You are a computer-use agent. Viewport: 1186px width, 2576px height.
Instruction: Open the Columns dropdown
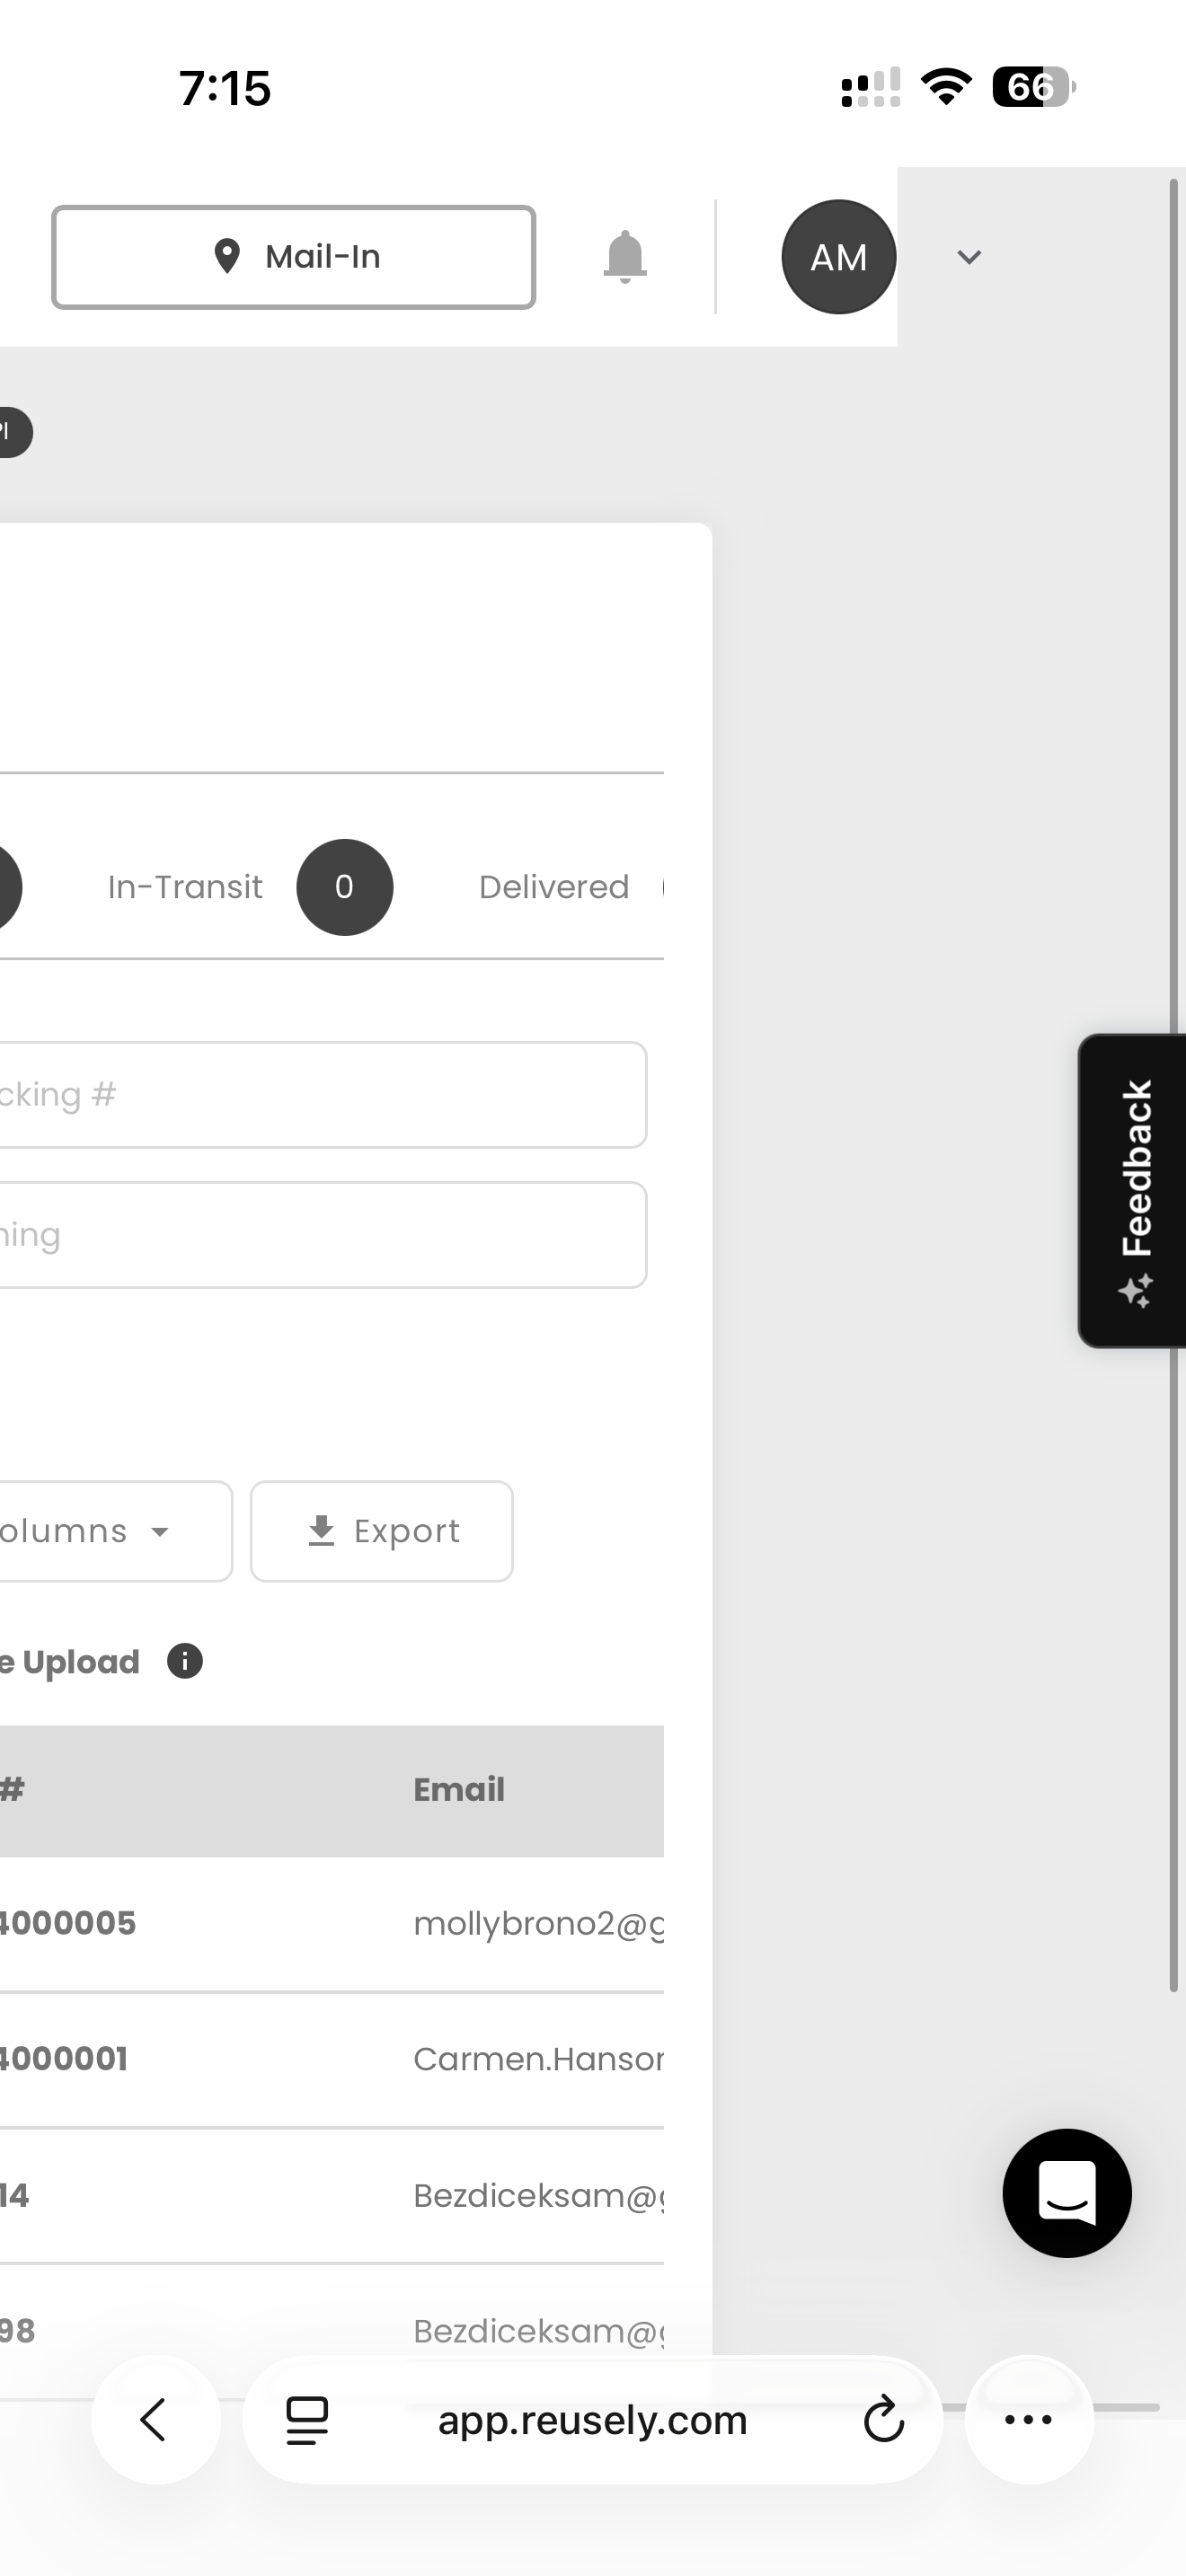pos(108,1531)
